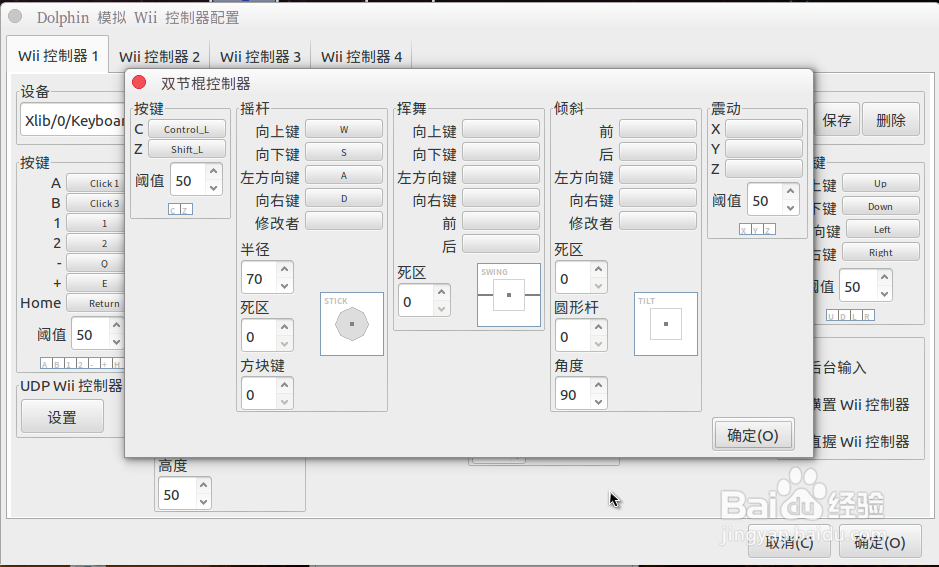Click the 倾斜 向右键 empty mapping button

[658, 198]
